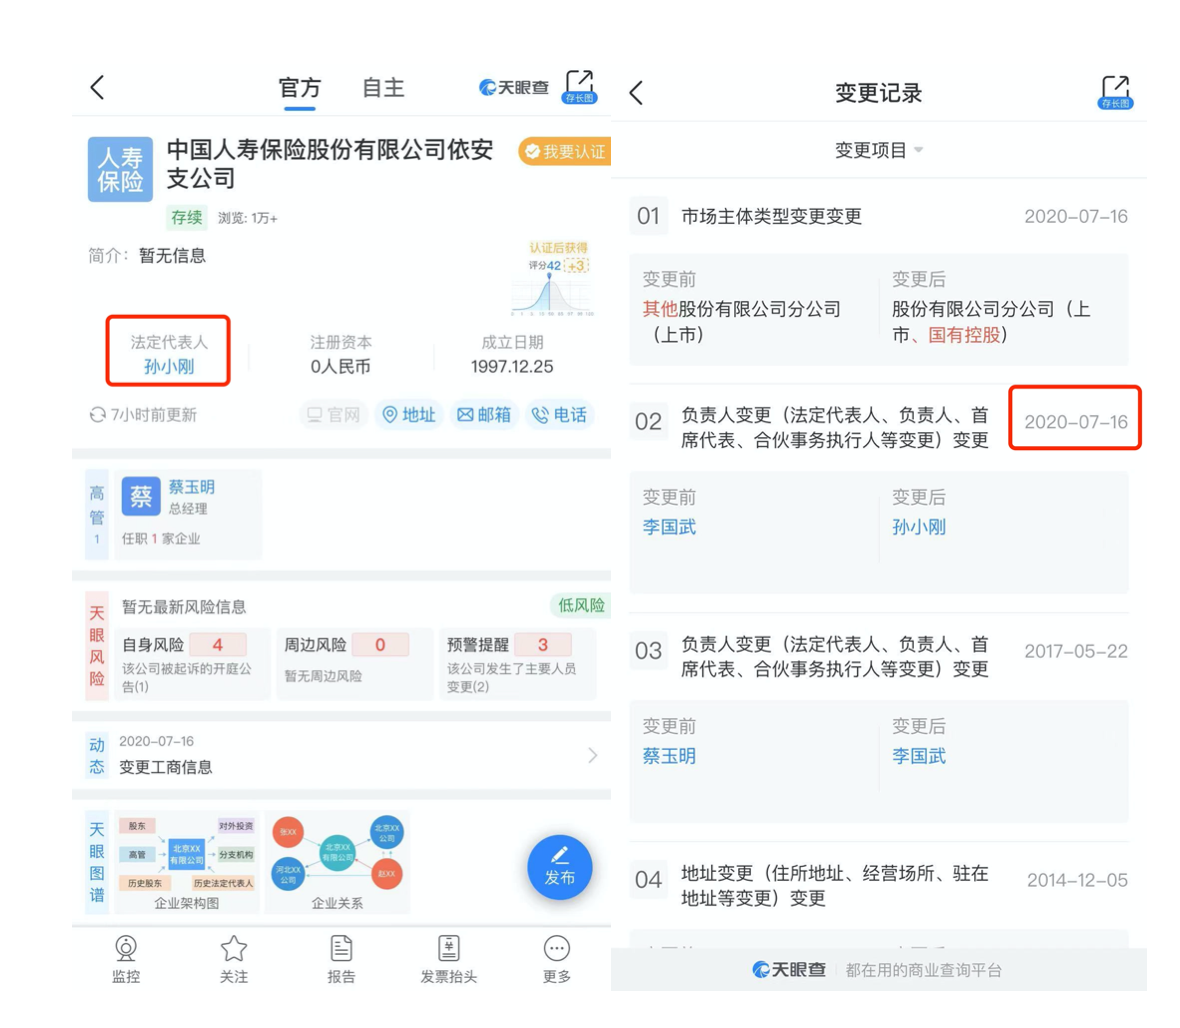Image resolution: width=1180 pixels, height=1028 pixels.
Task: Tap the back arrow on 变更记录 page
Action: tap(636, 93)
